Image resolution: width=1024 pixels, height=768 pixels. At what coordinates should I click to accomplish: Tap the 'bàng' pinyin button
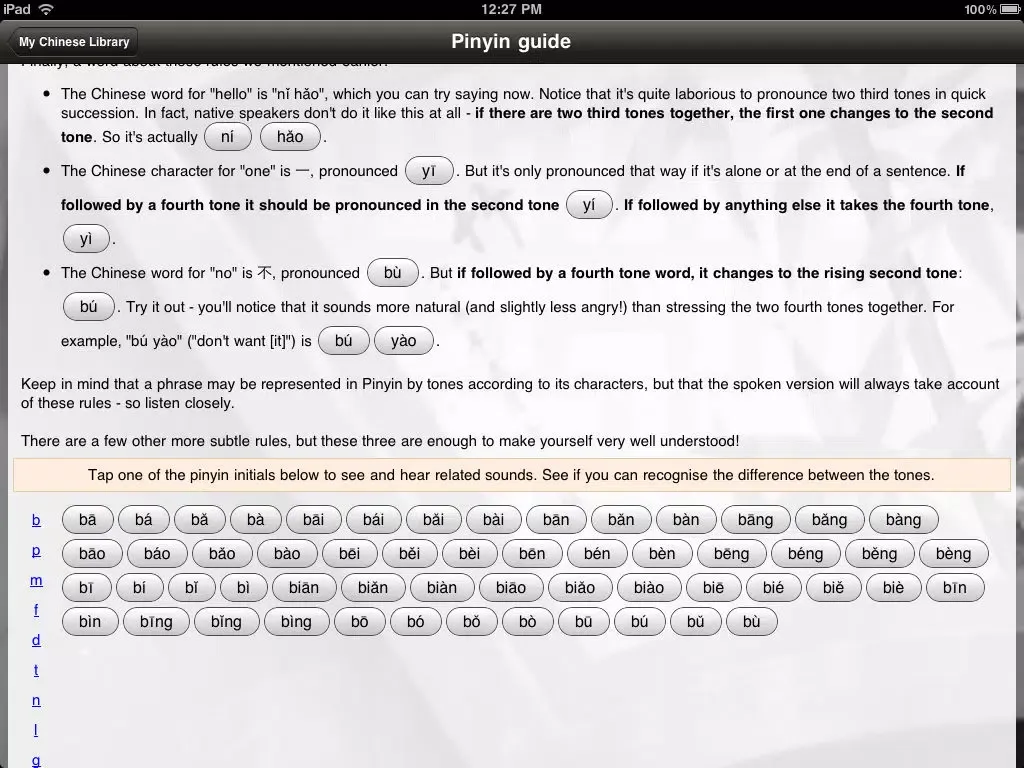(904, 519)
